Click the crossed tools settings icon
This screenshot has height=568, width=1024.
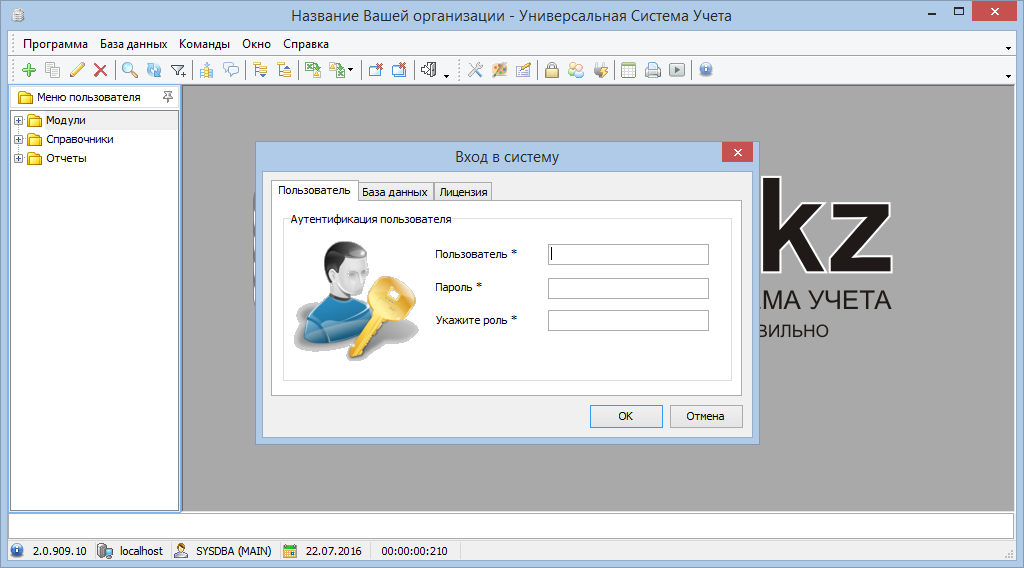point(475,70)
